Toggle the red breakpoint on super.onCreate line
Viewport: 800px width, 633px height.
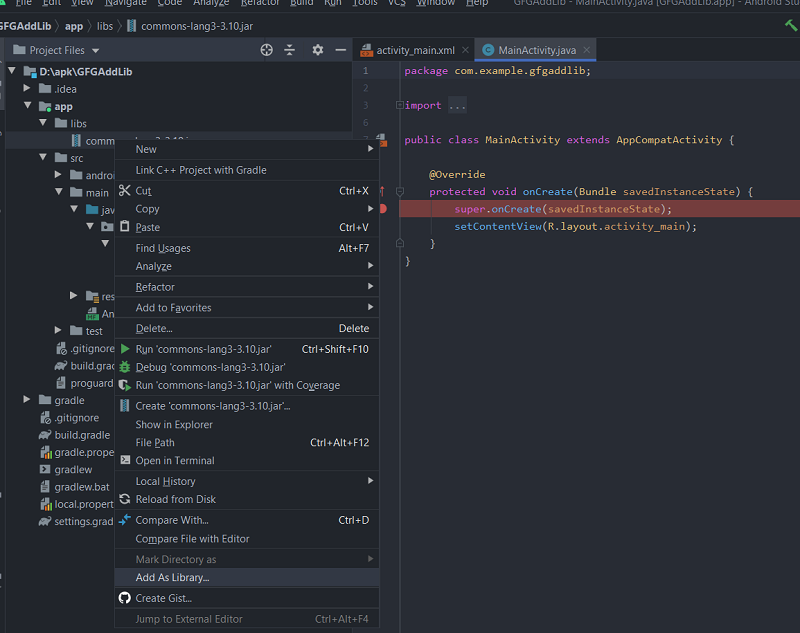(x=383, y=209)
